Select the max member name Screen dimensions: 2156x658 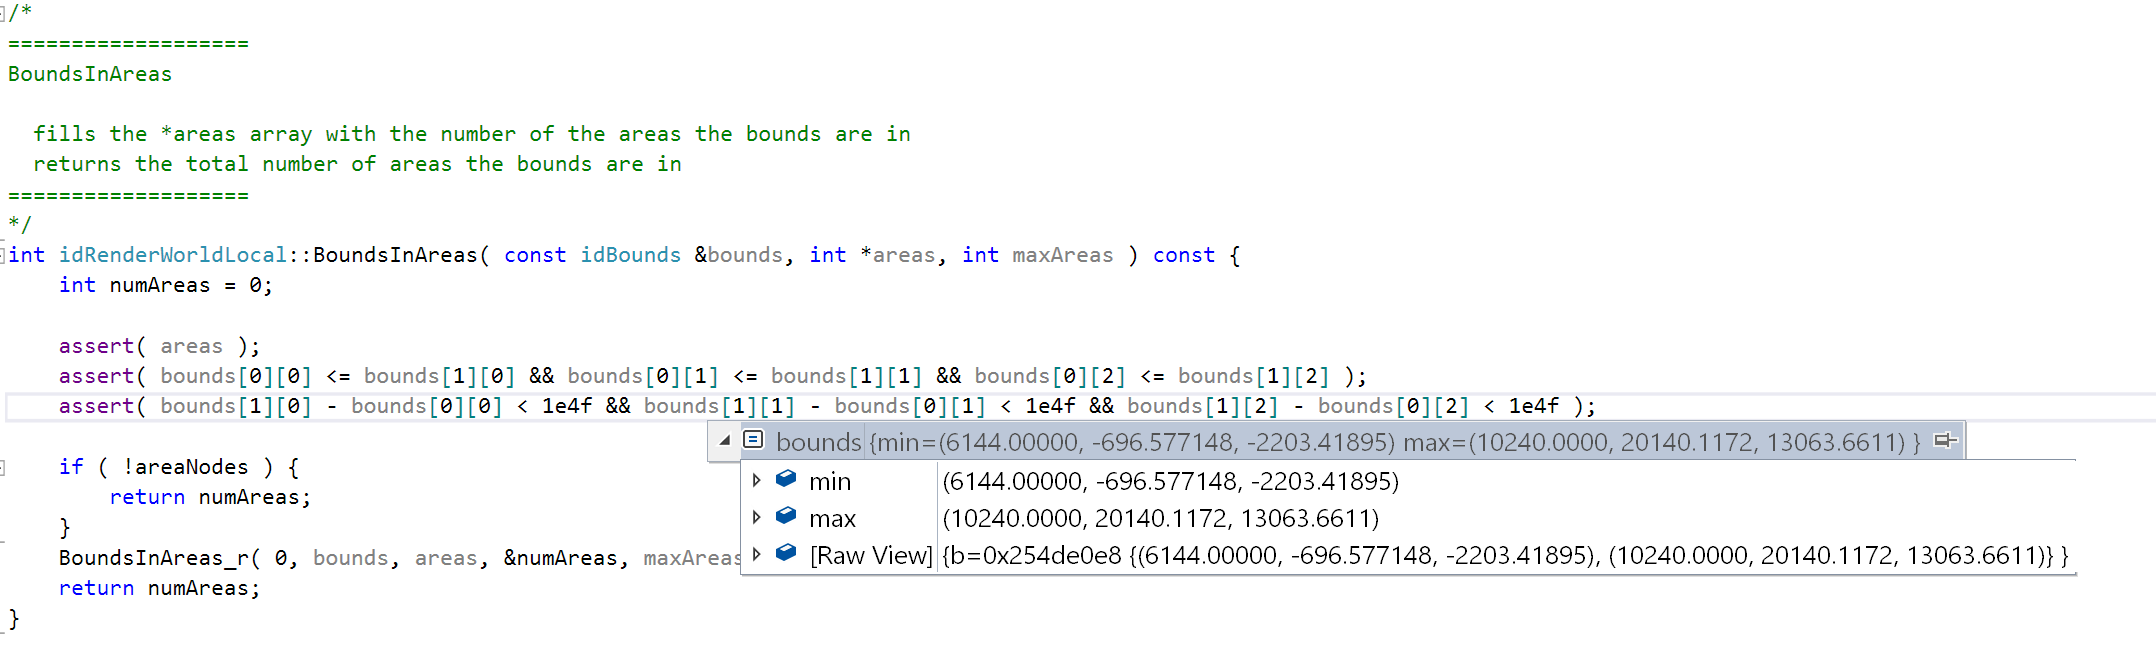[832, 519]
